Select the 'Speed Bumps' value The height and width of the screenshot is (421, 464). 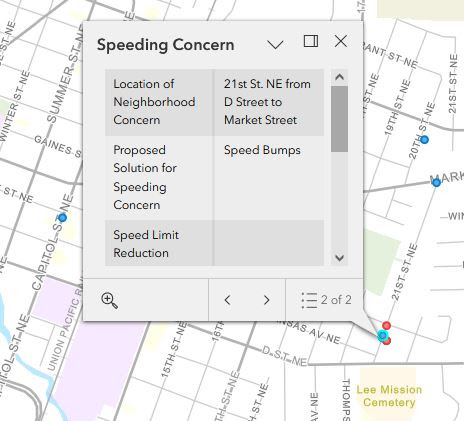click(x=262, y=150)
